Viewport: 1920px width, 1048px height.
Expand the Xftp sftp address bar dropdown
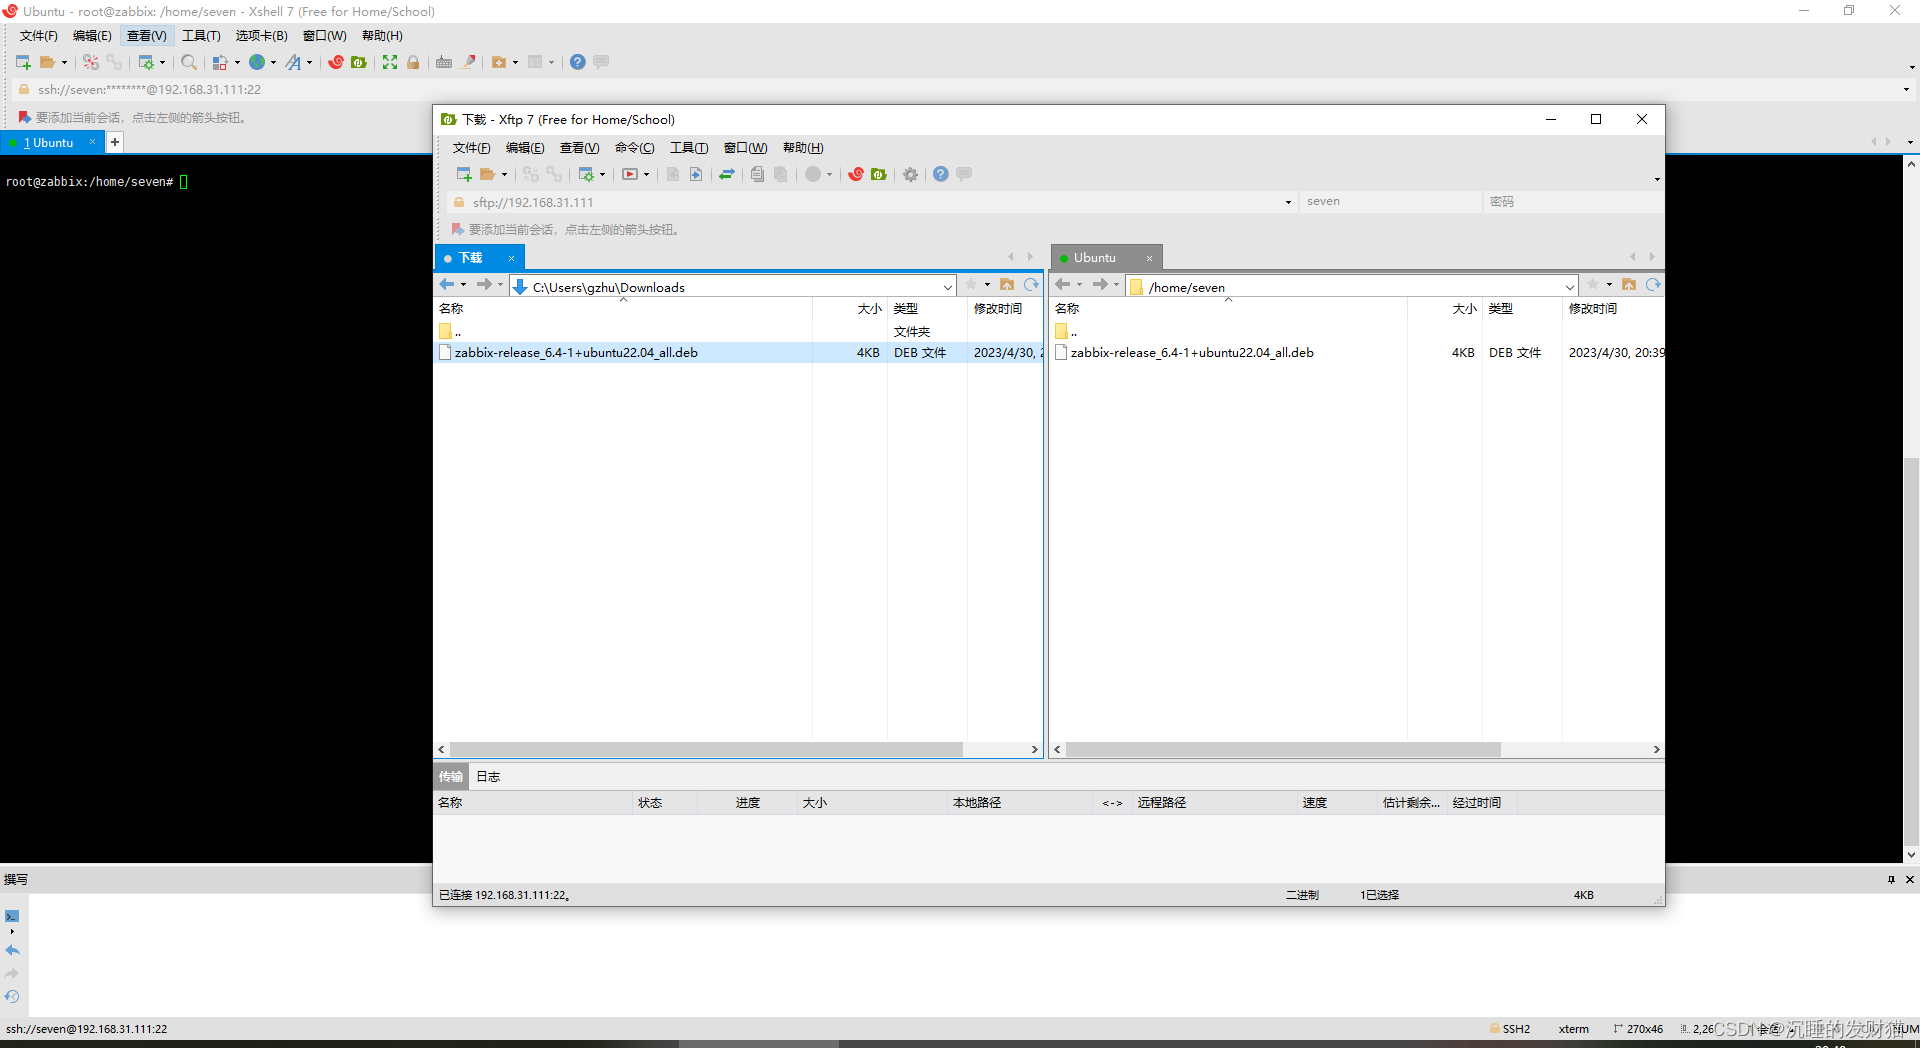point(1288,202)
